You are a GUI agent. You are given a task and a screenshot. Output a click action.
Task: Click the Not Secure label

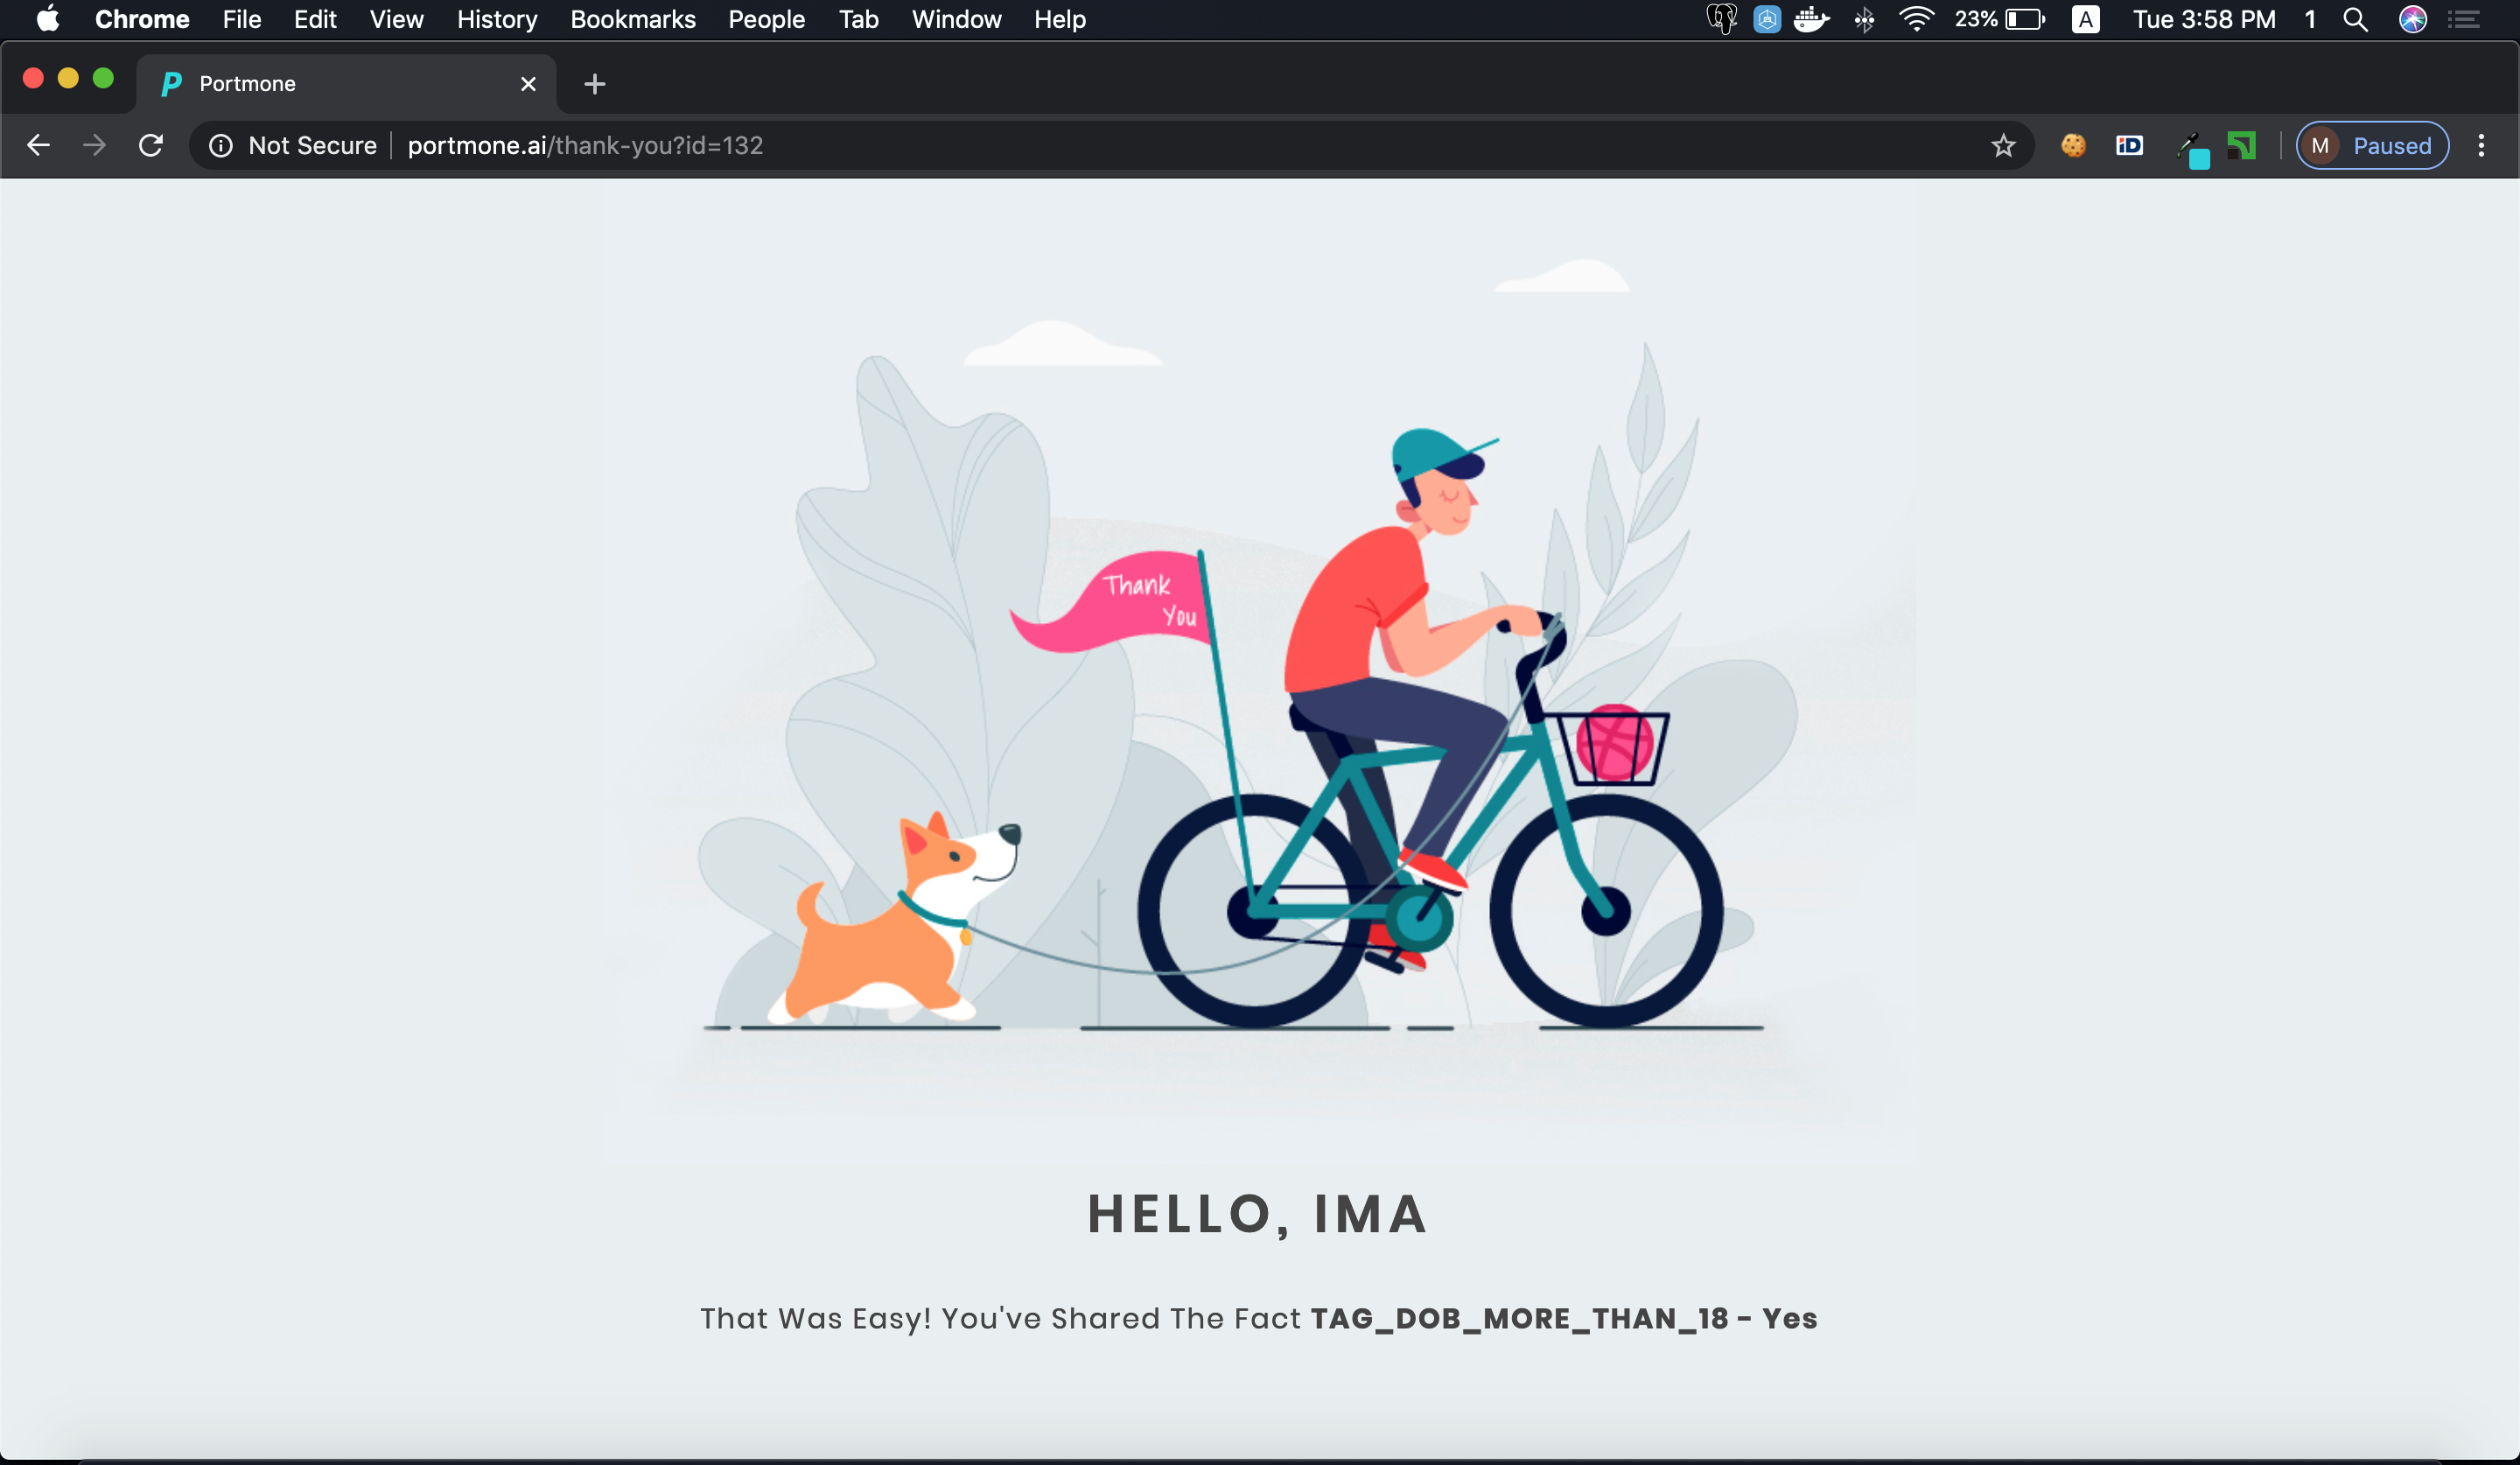[x=312, y=146]
